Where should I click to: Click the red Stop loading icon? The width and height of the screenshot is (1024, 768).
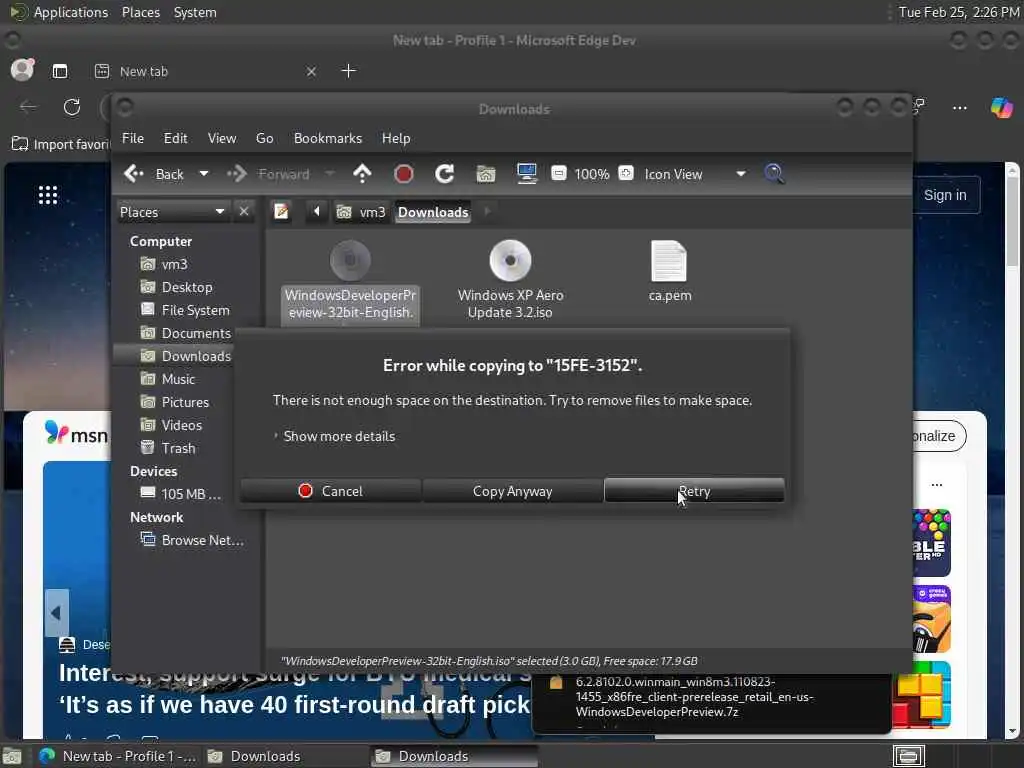coord(404,174)
